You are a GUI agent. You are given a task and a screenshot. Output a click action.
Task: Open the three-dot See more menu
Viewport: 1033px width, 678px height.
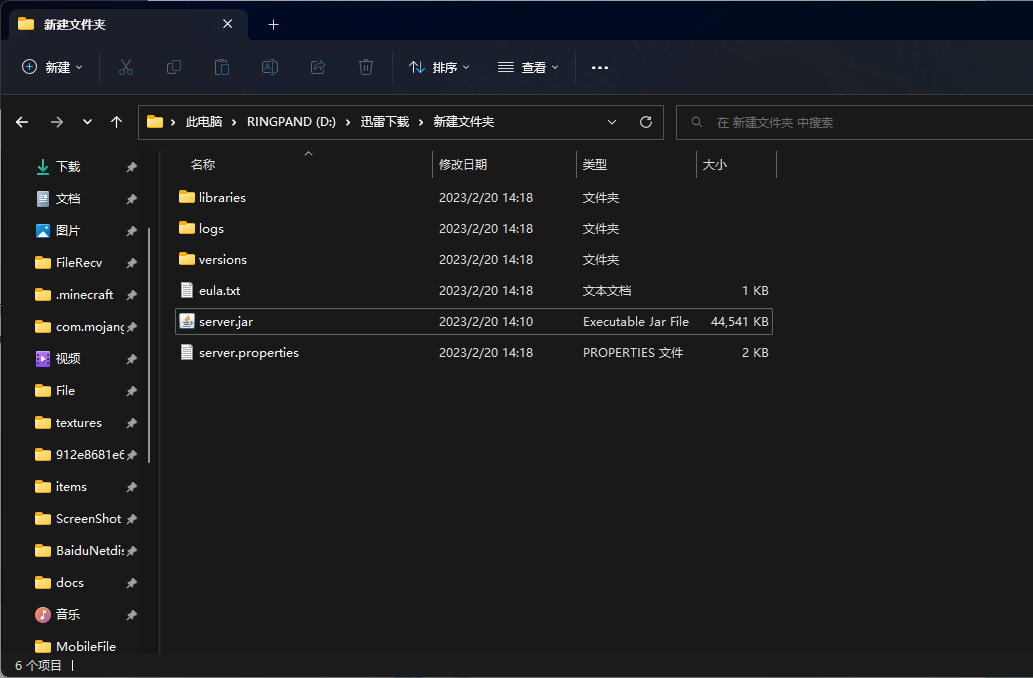600,67
